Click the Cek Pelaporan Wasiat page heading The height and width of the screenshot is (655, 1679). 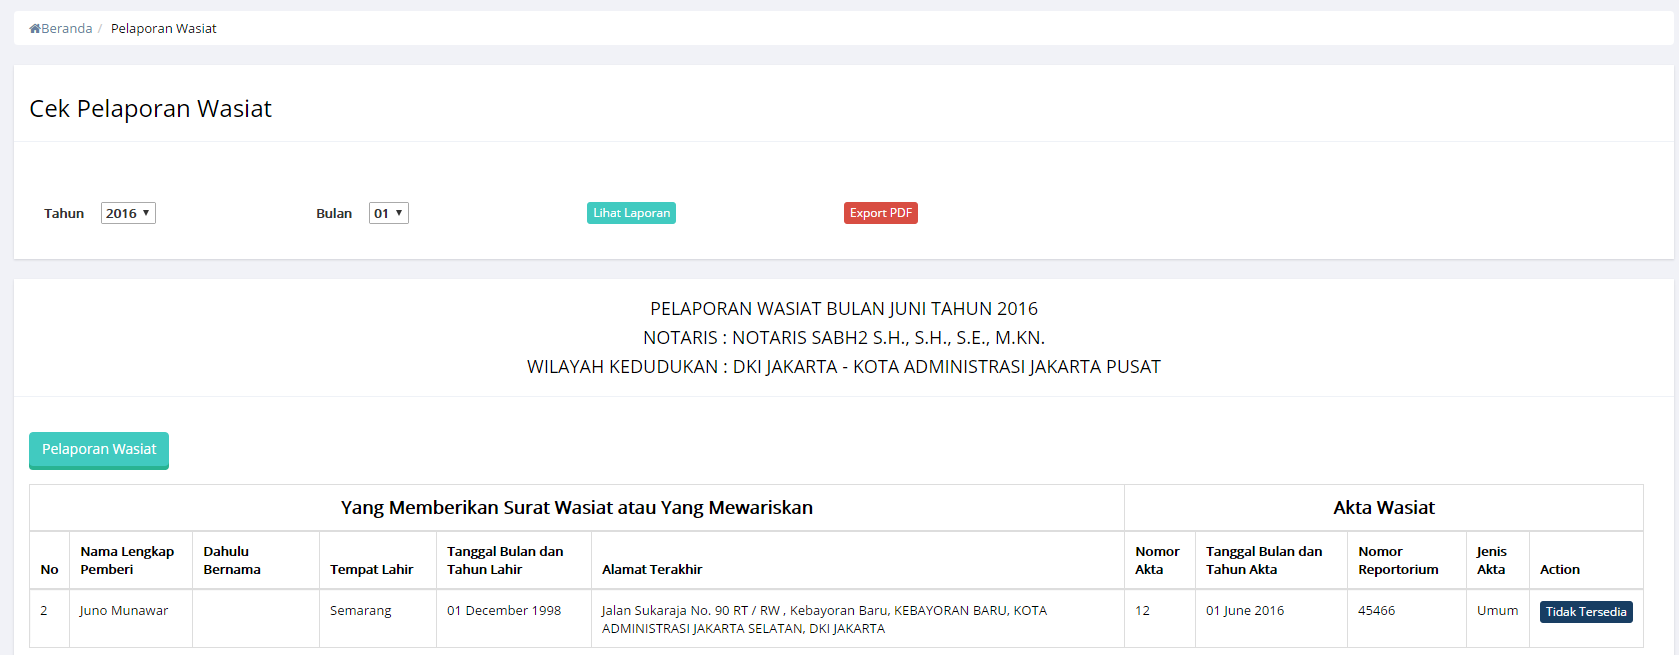click(x=150, y=109)
